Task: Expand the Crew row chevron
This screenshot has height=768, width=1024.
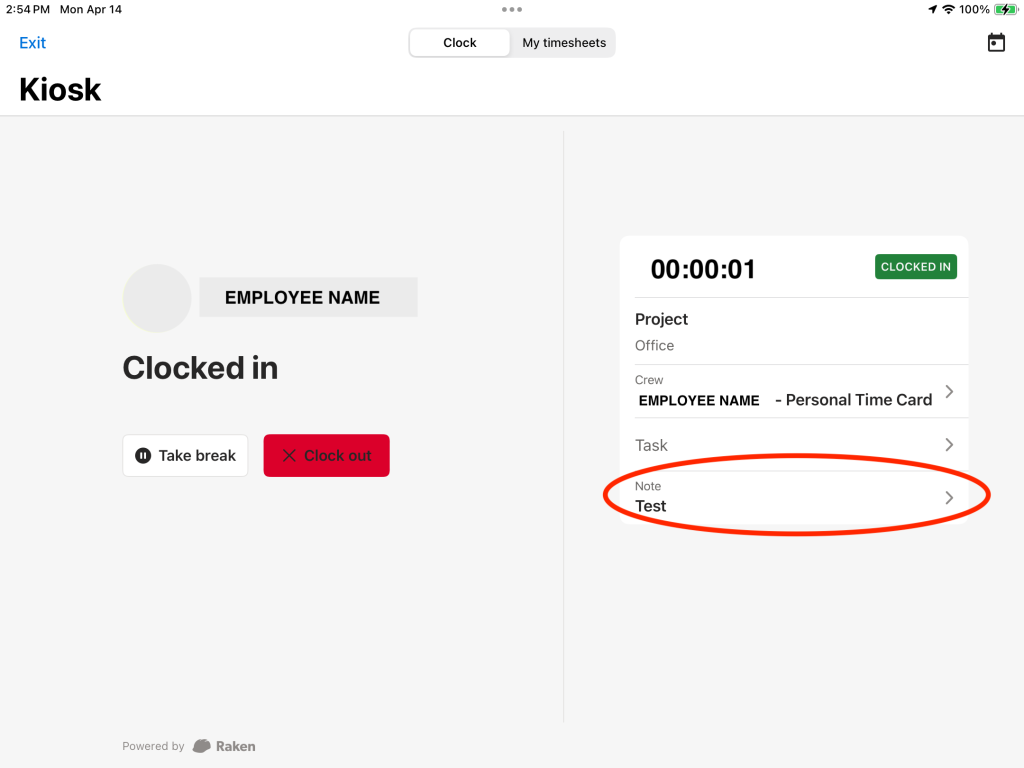Action: [950, 391]
